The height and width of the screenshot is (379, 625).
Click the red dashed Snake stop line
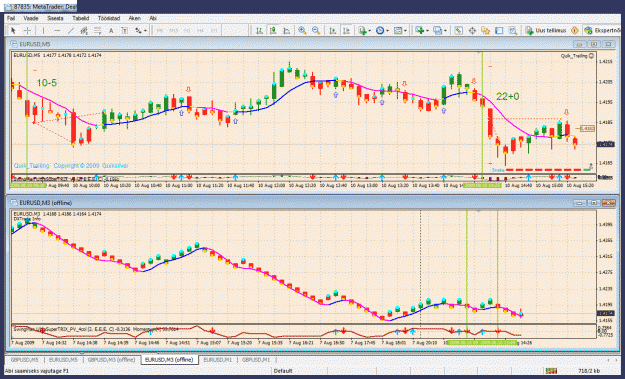(543, 170)
